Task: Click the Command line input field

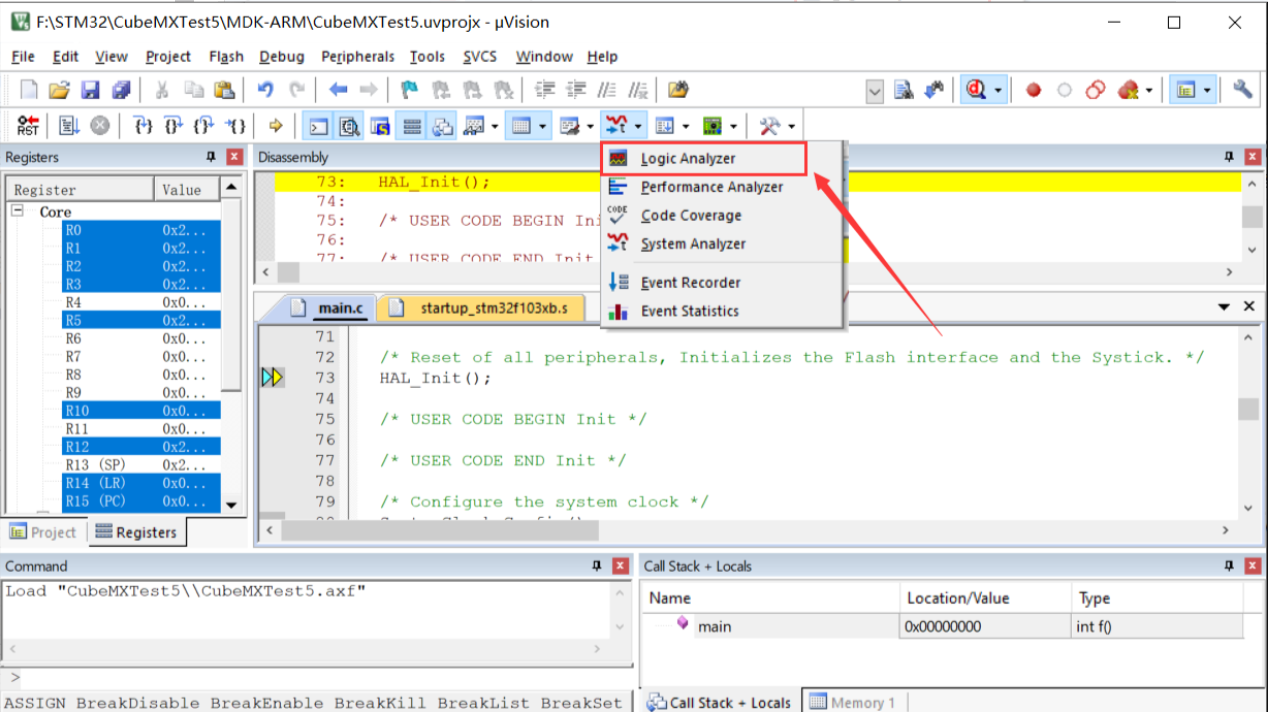Action: [x=325, y=680]
